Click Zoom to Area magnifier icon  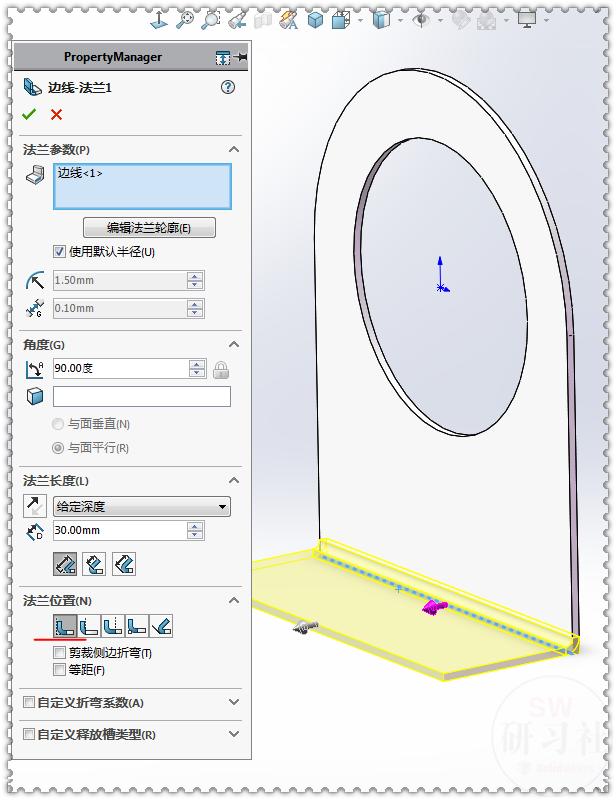(x=210, y=20)
